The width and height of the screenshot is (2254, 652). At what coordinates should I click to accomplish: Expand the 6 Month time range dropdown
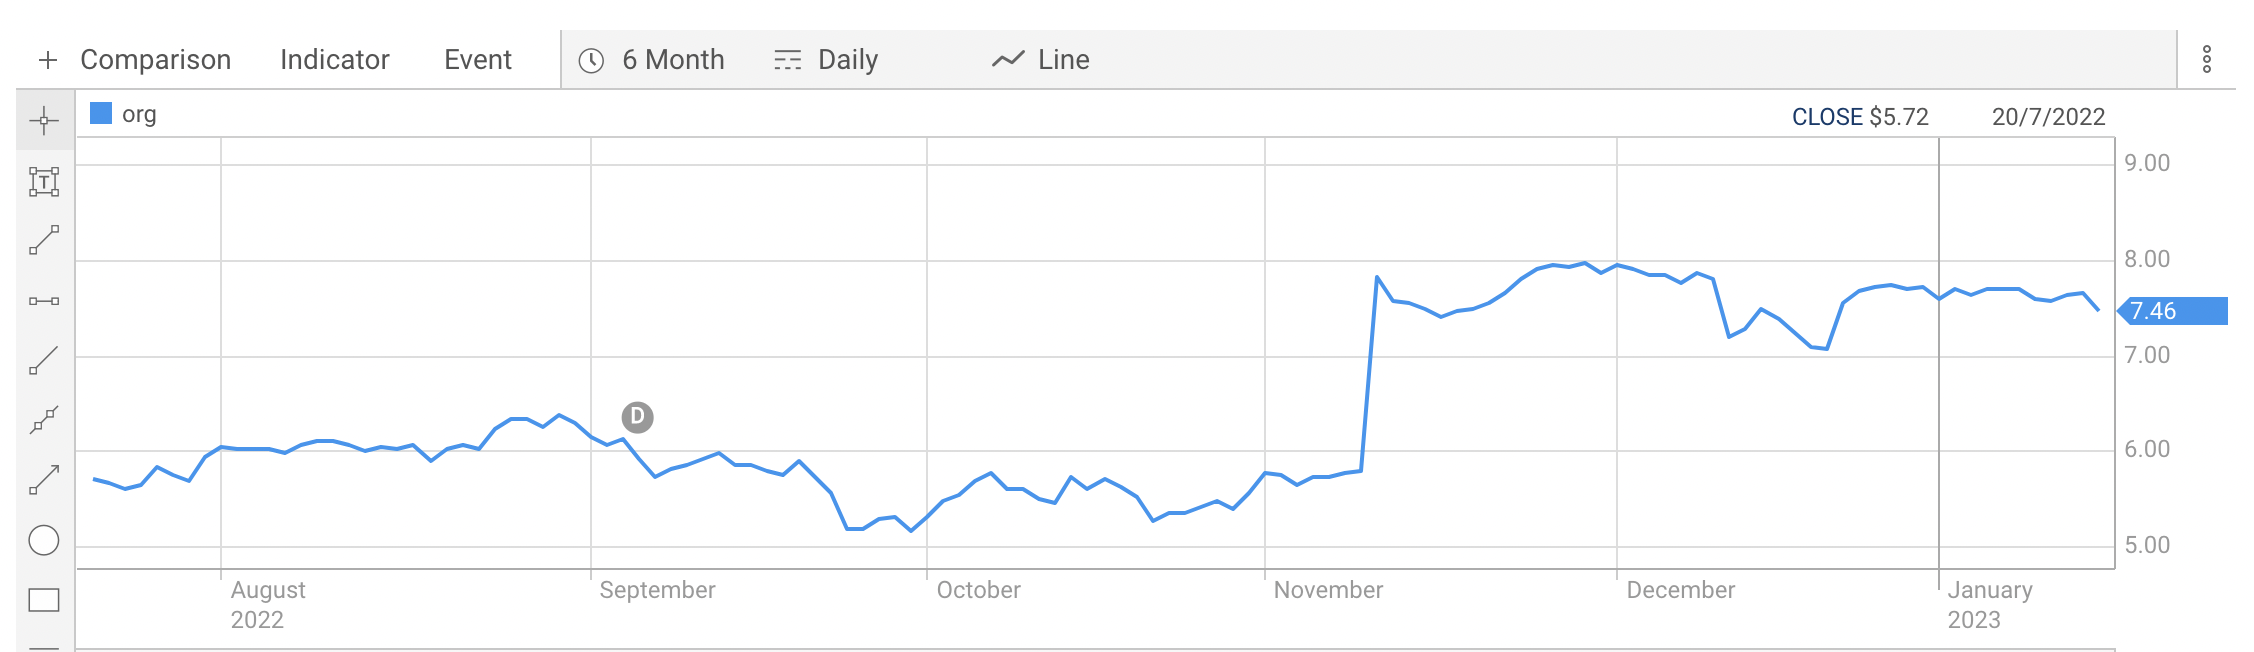tap(652, 60)
